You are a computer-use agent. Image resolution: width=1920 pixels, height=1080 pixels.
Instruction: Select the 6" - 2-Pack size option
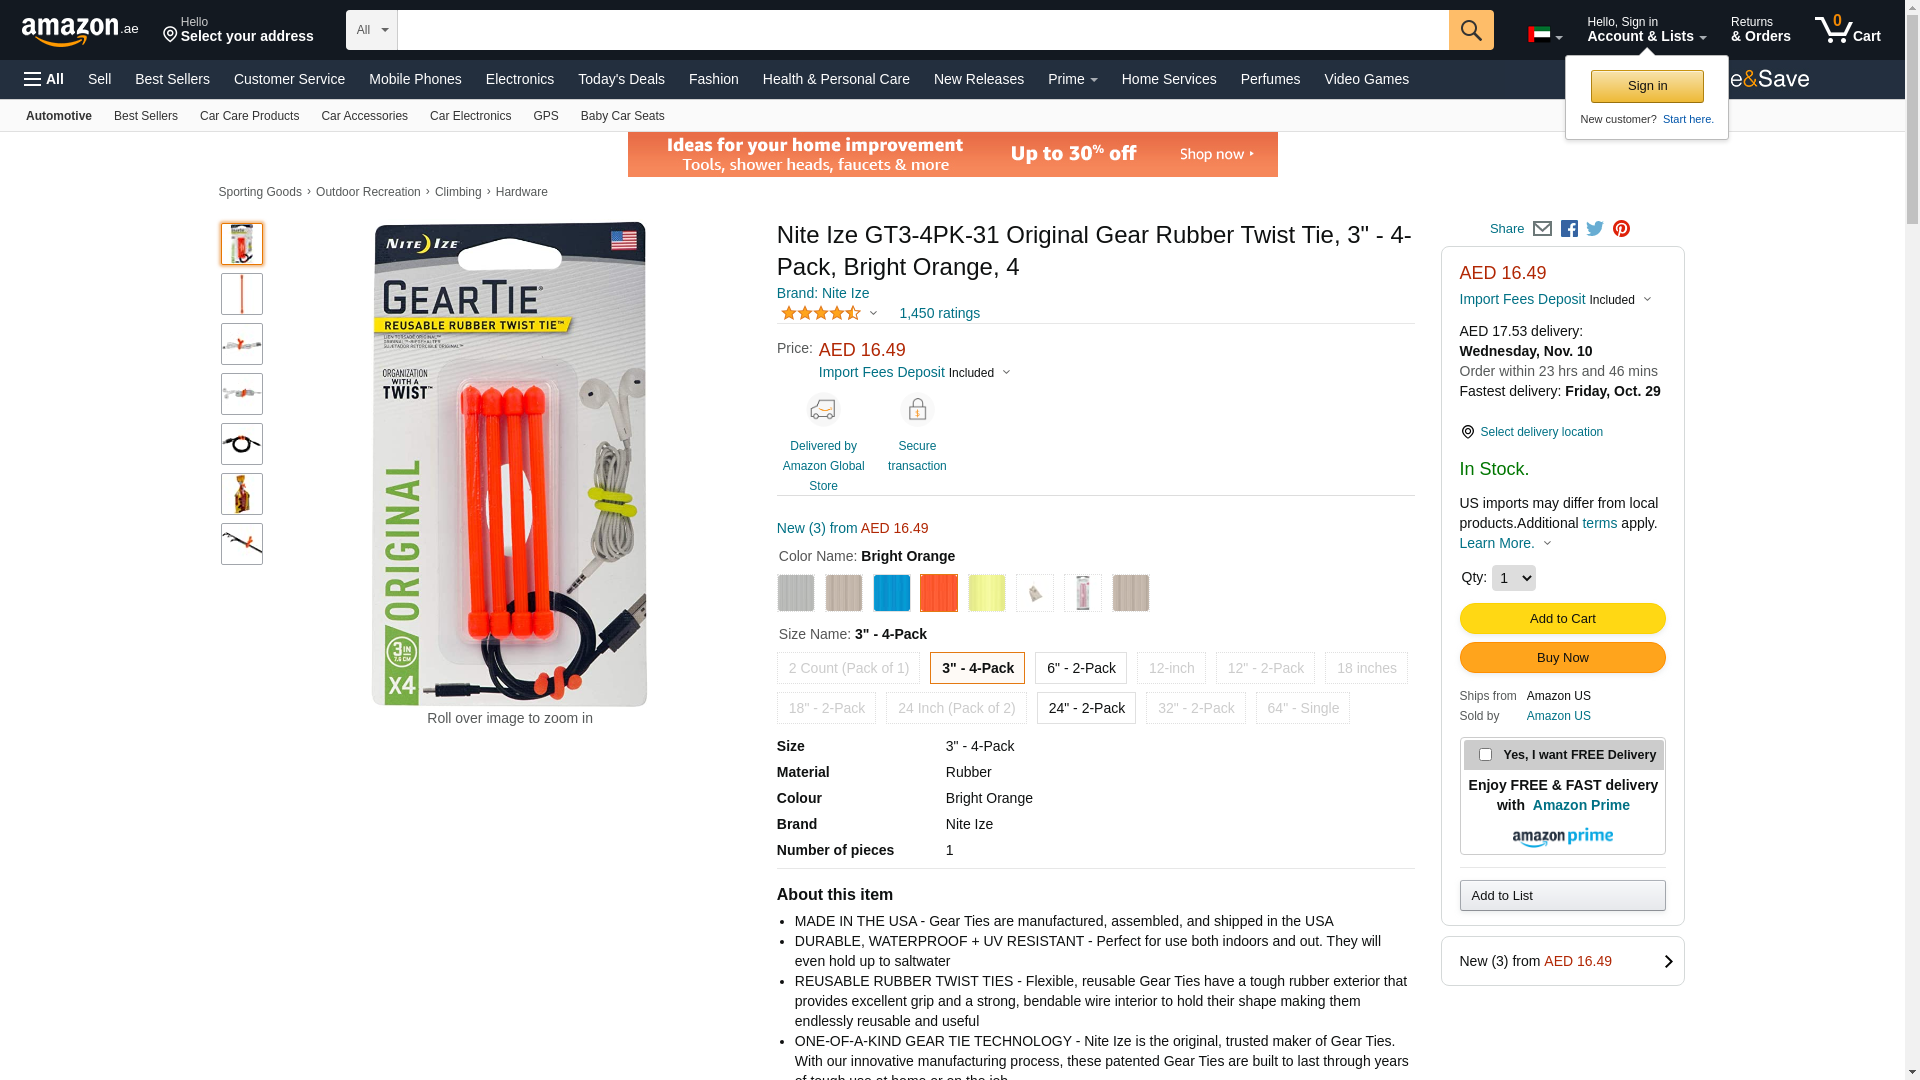pos(1081,668)
